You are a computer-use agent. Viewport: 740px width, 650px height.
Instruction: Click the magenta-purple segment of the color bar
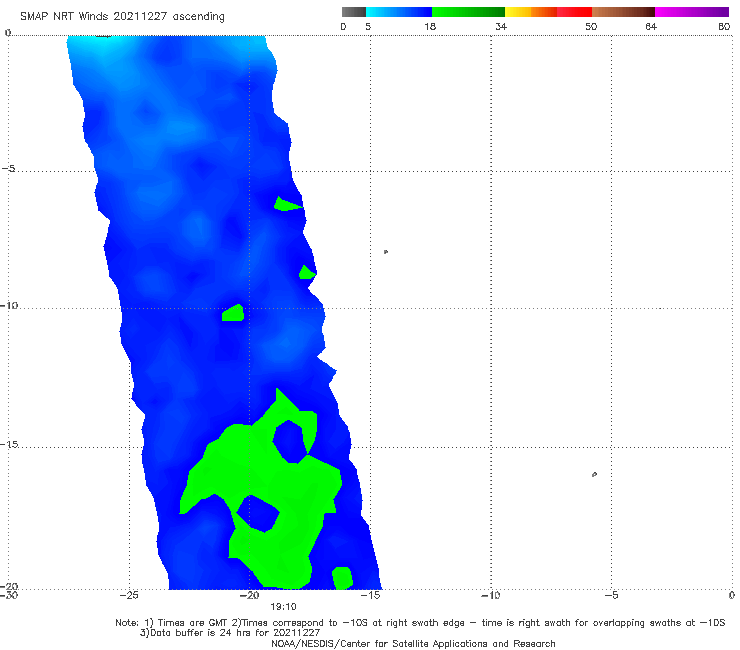coord(692,12)
